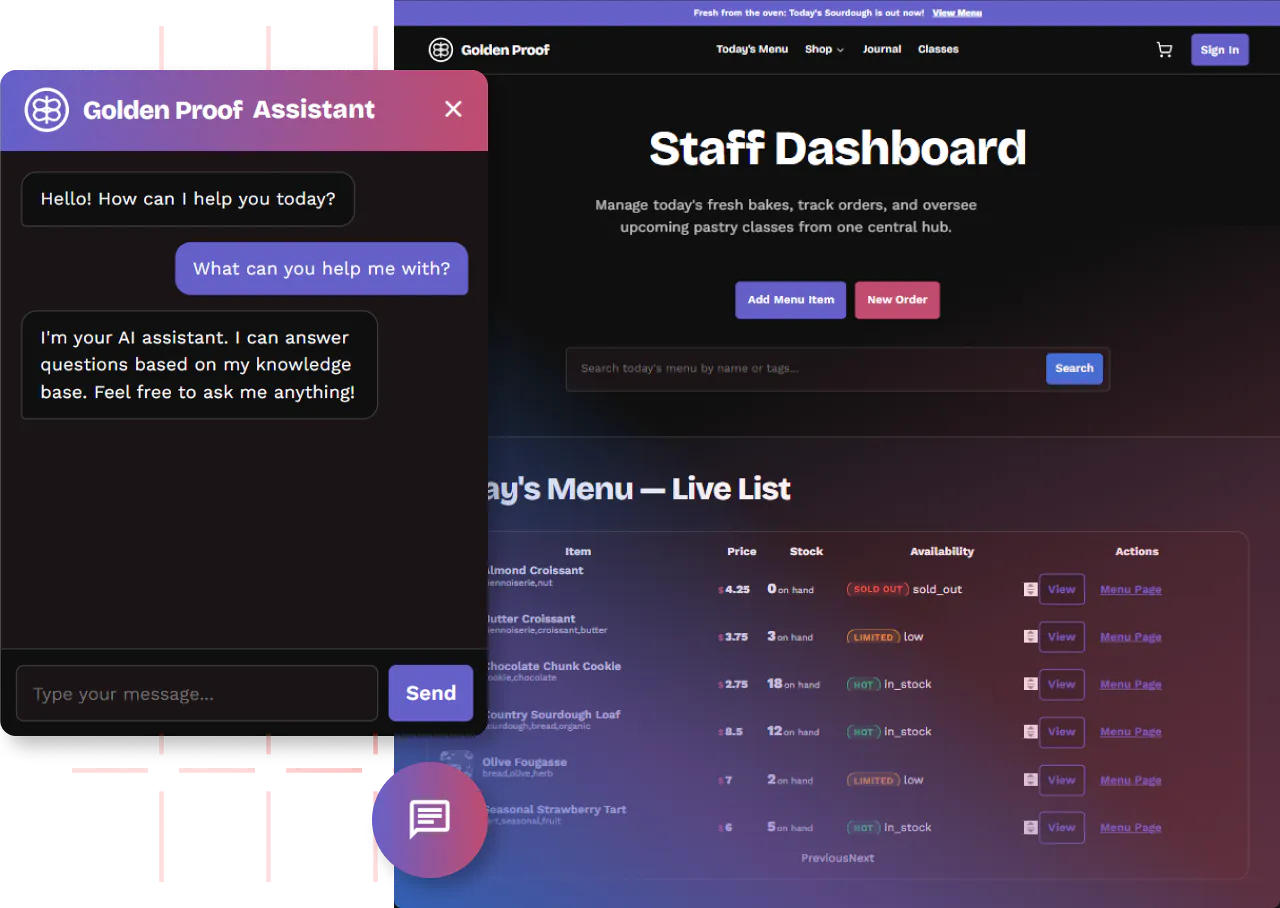Click the stepper in the Country Sourdough Loaf row
Image resolution: width=1280 pixels, height=908 pixels.
tap(1030, 732)
